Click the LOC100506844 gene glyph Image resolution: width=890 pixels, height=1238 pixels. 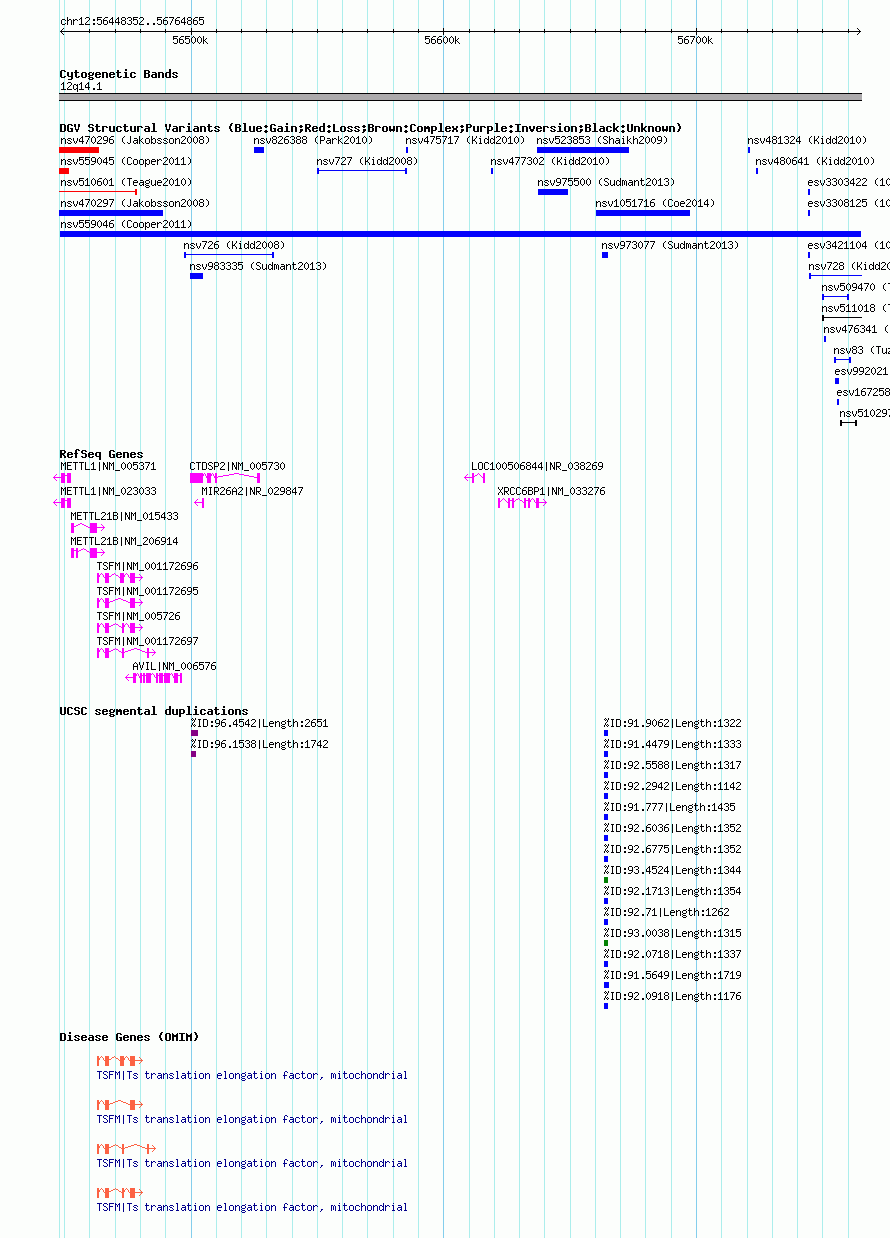(475, 479)
